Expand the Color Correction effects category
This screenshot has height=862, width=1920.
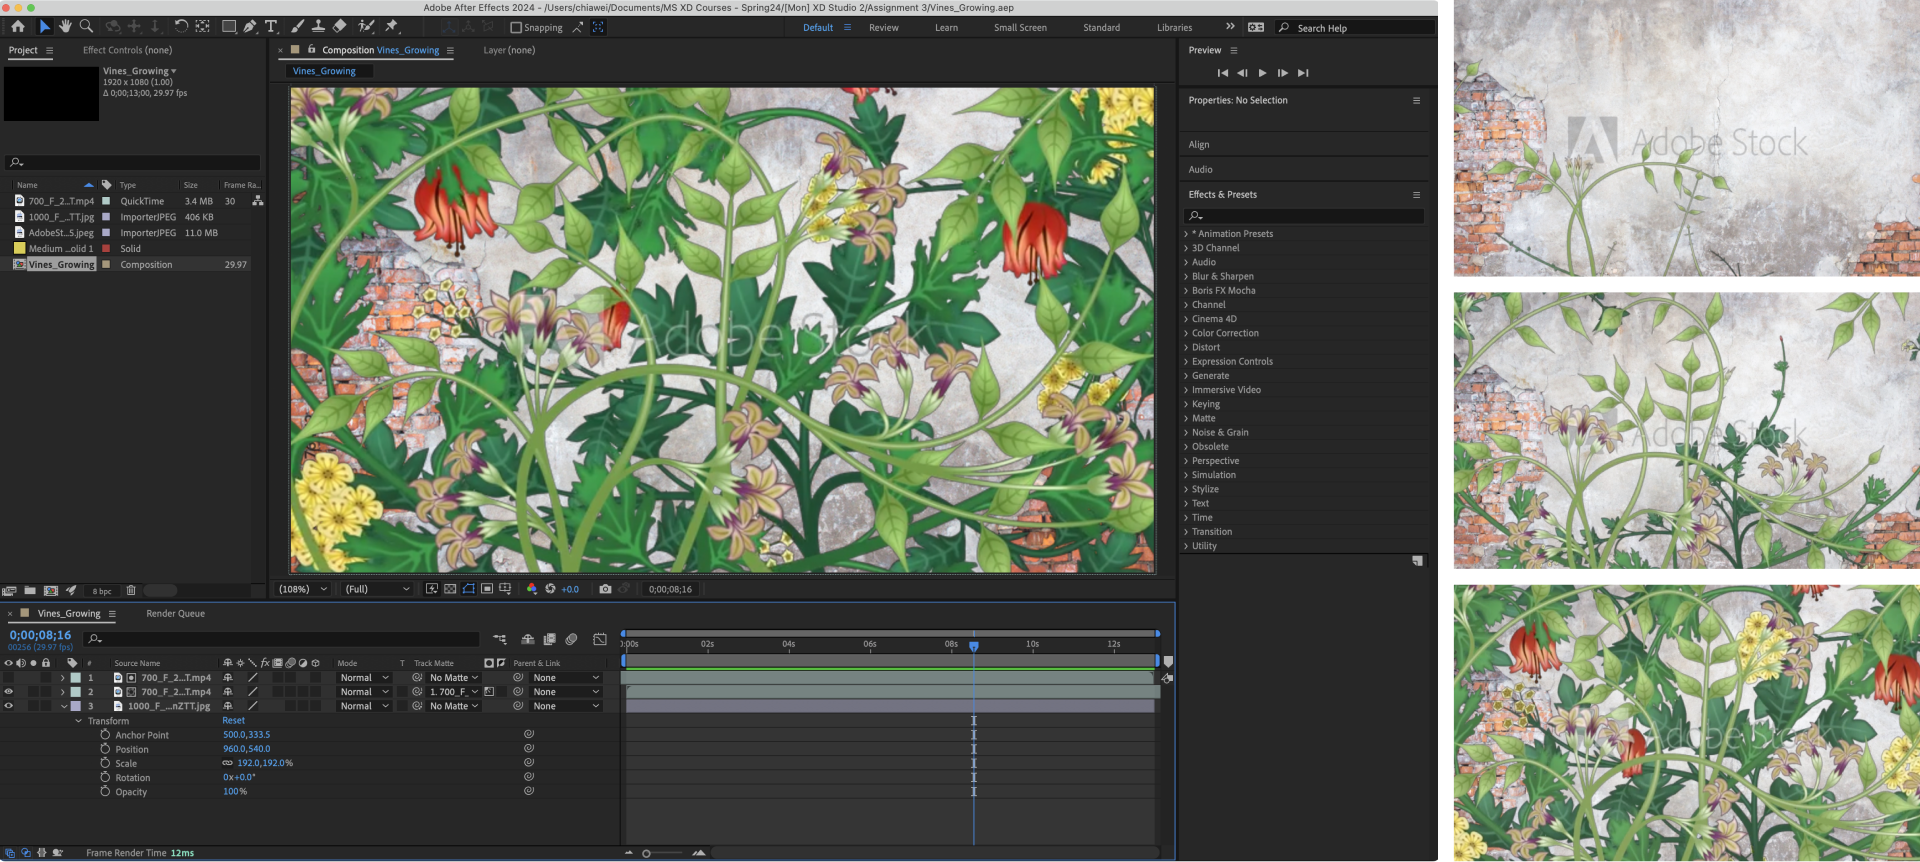point(1186,333)
